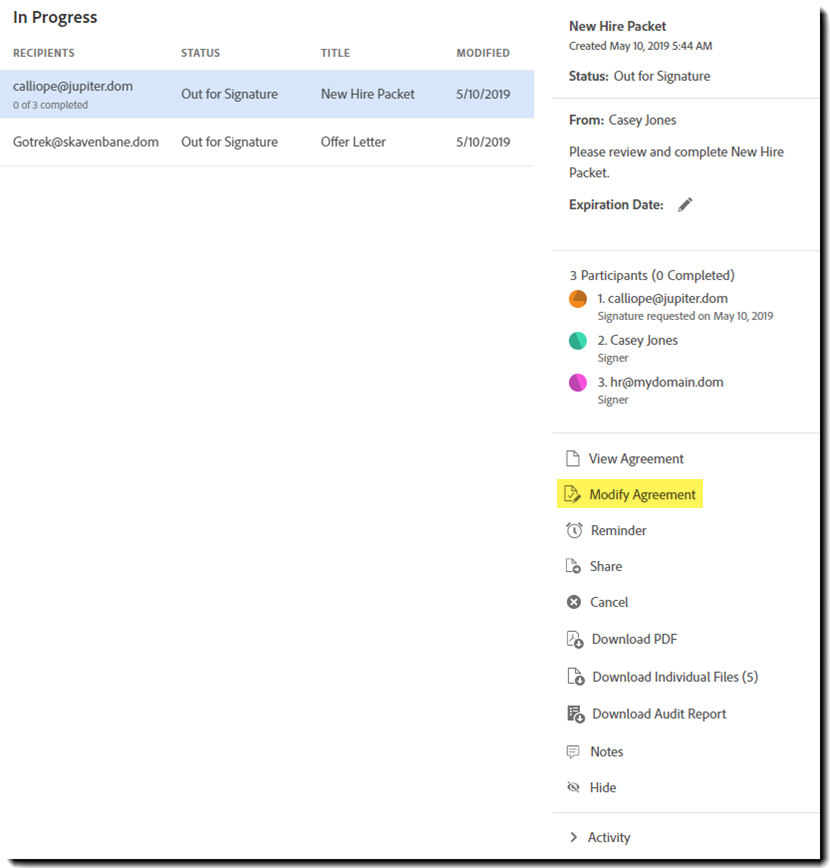Image resolution: width=830 pixels, height=868 pixels.
Task: Sort by STATUS column header
Action: pyautogui.click(x=200, y=53)
